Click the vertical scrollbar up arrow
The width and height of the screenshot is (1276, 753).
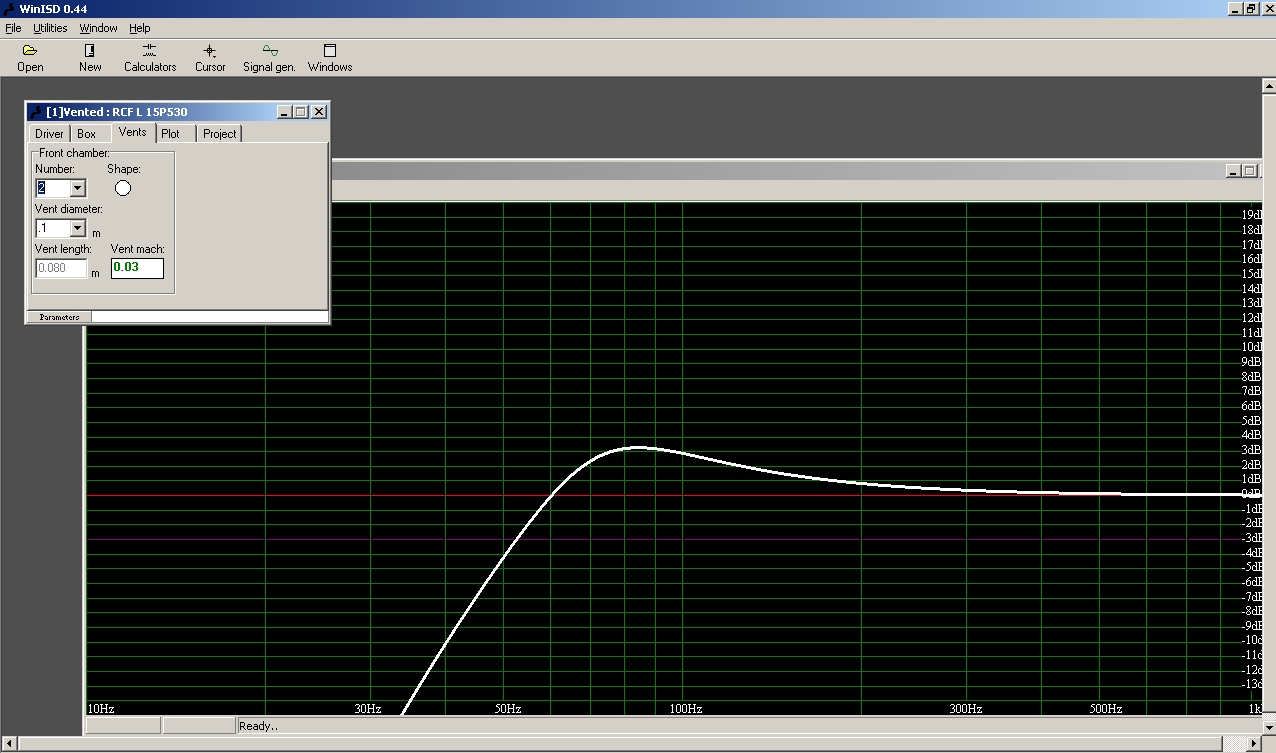coord(1268,86)
